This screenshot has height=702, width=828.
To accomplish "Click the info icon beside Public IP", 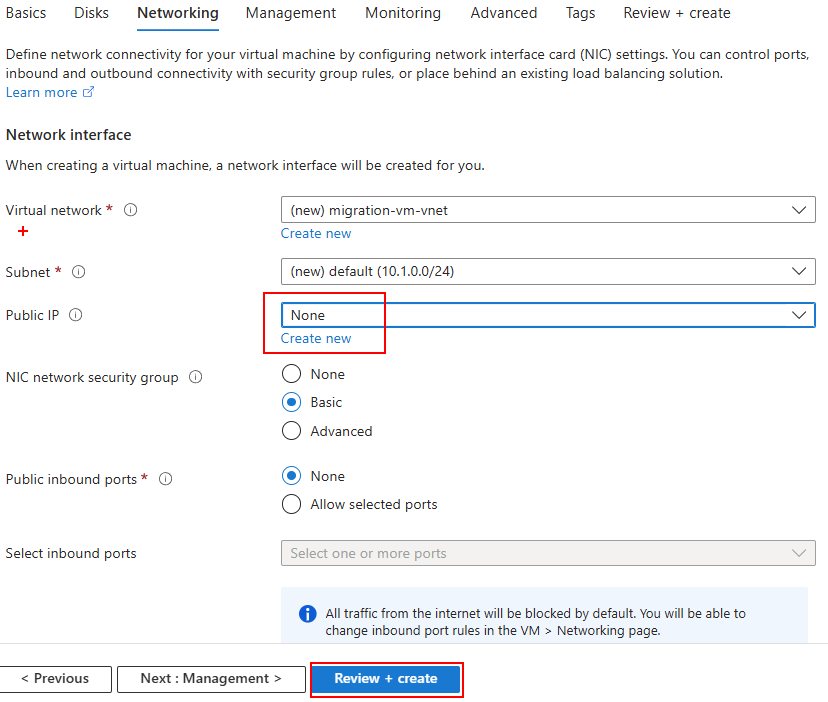I will point(76,315).
